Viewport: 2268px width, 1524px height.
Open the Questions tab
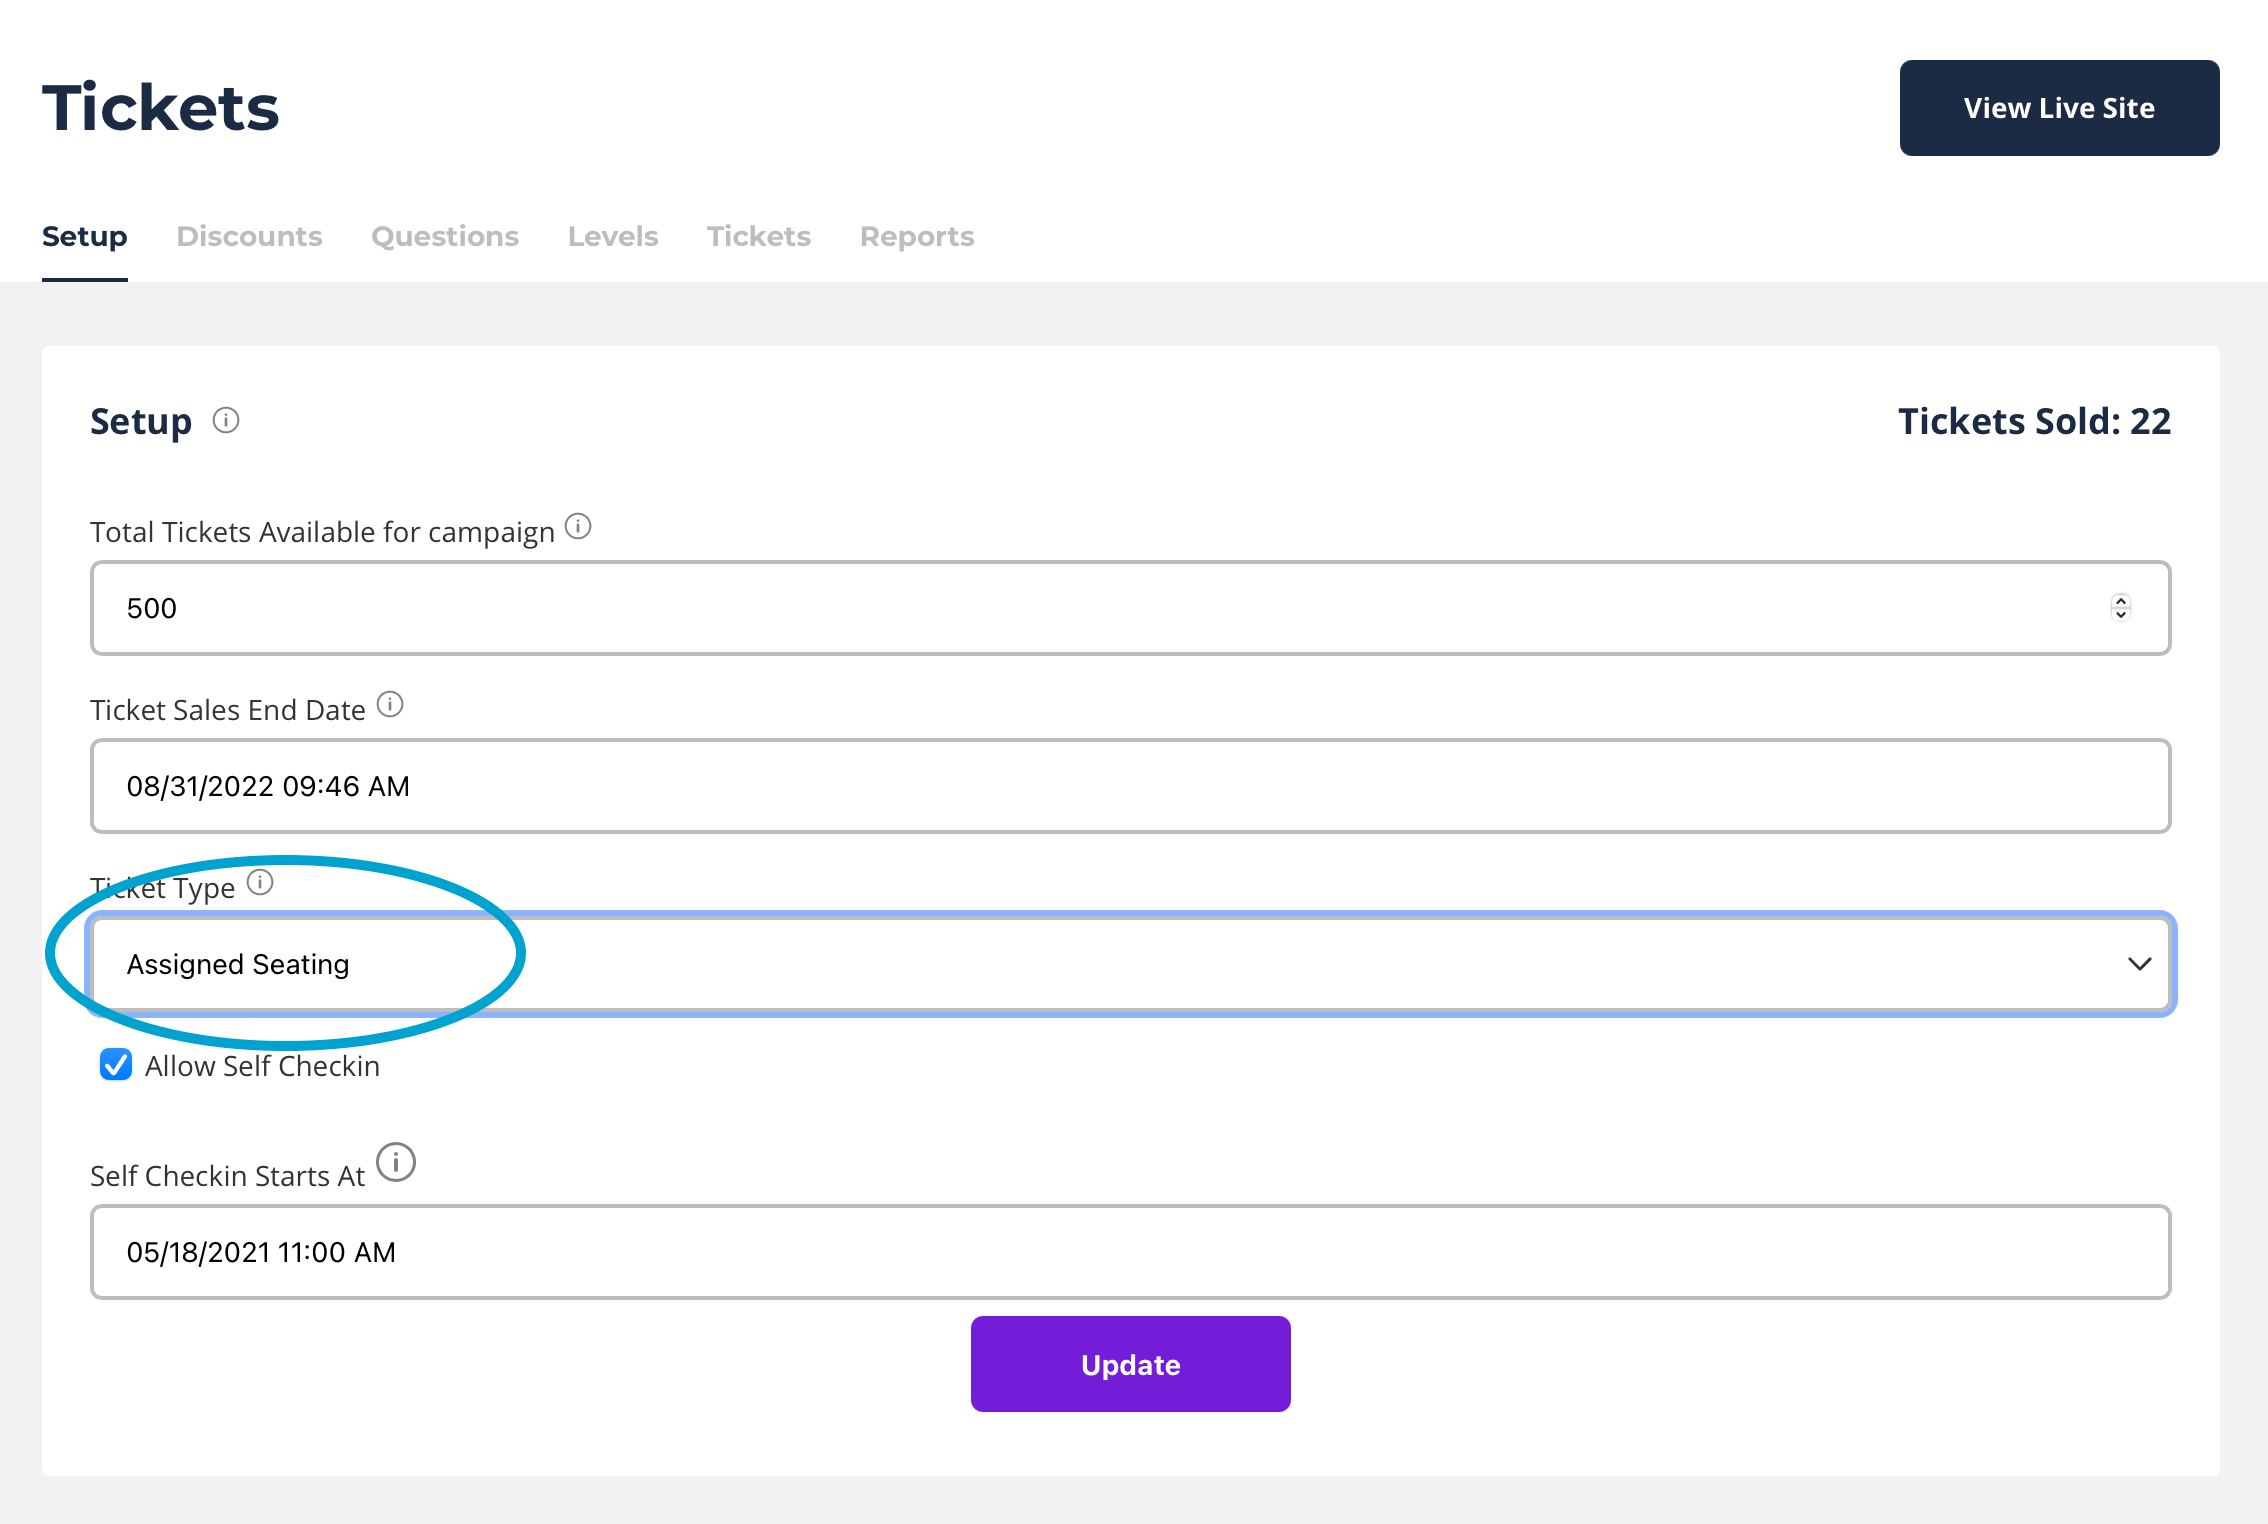click(x=445, y=237)
